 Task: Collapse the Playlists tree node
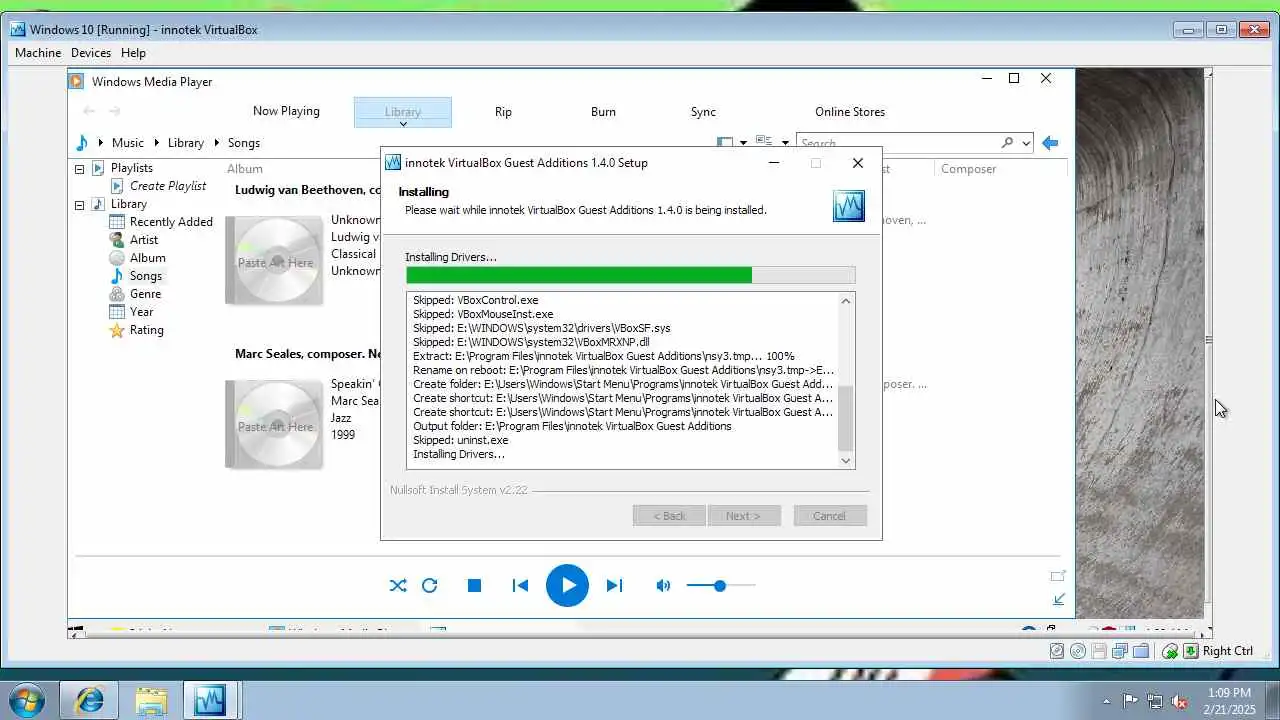point(79,169)
